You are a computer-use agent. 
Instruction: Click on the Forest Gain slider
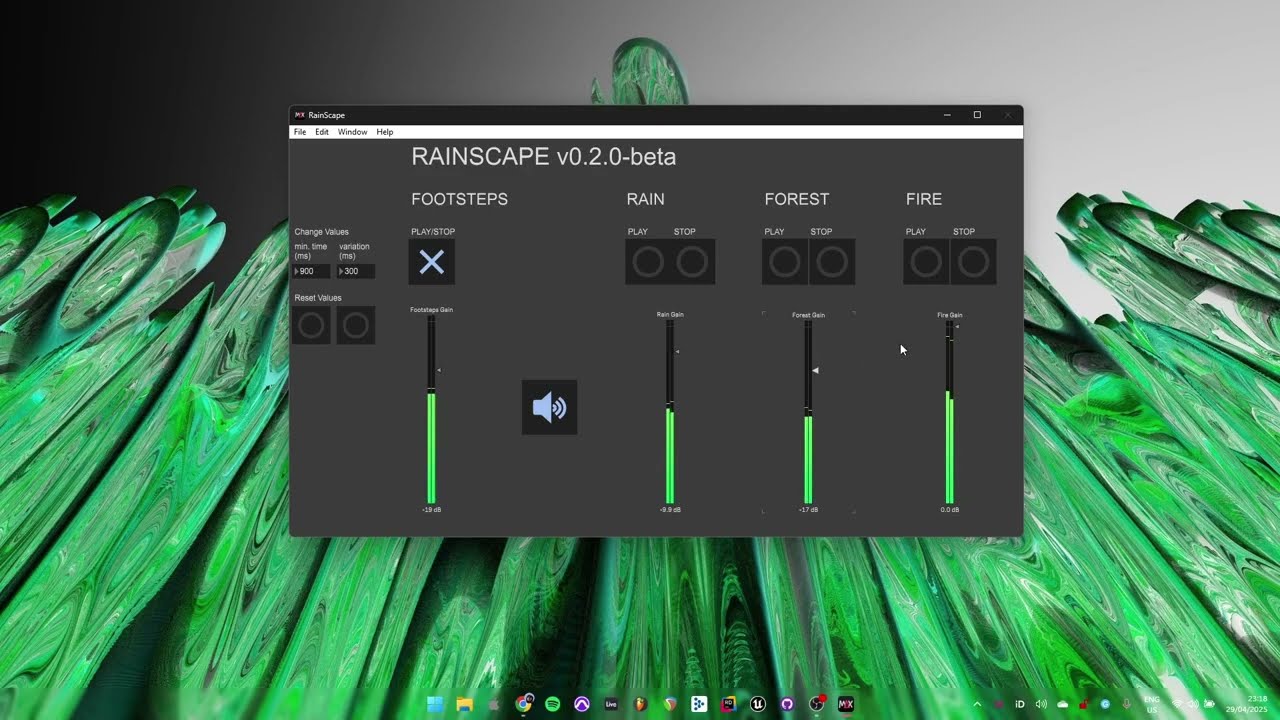[x=808, y=412]
